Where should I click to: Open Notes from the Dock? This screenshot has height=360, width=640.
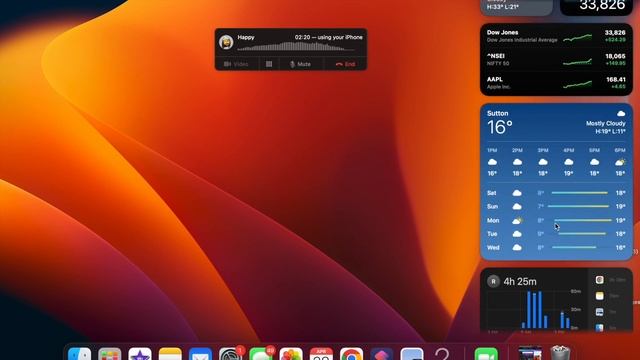170,354
